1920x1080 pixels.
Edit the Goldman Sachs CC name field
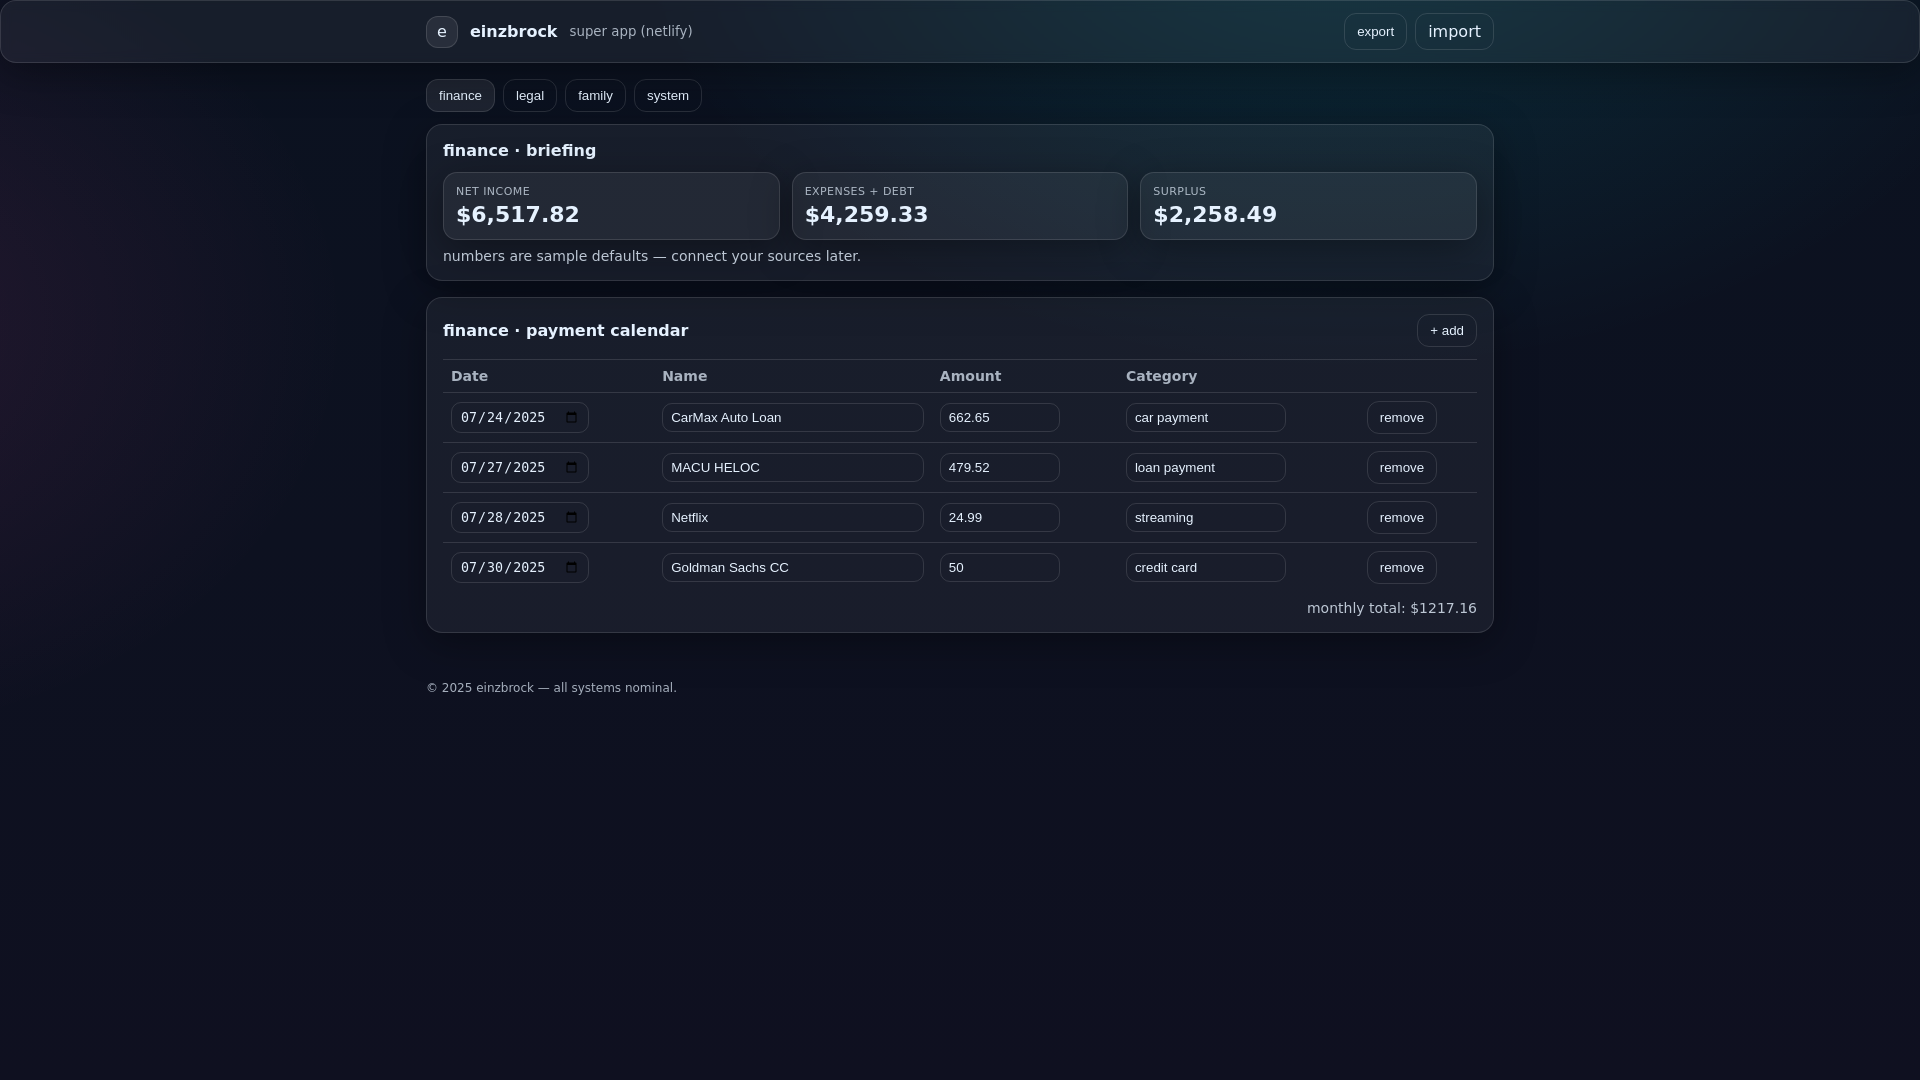click(793, 568)
